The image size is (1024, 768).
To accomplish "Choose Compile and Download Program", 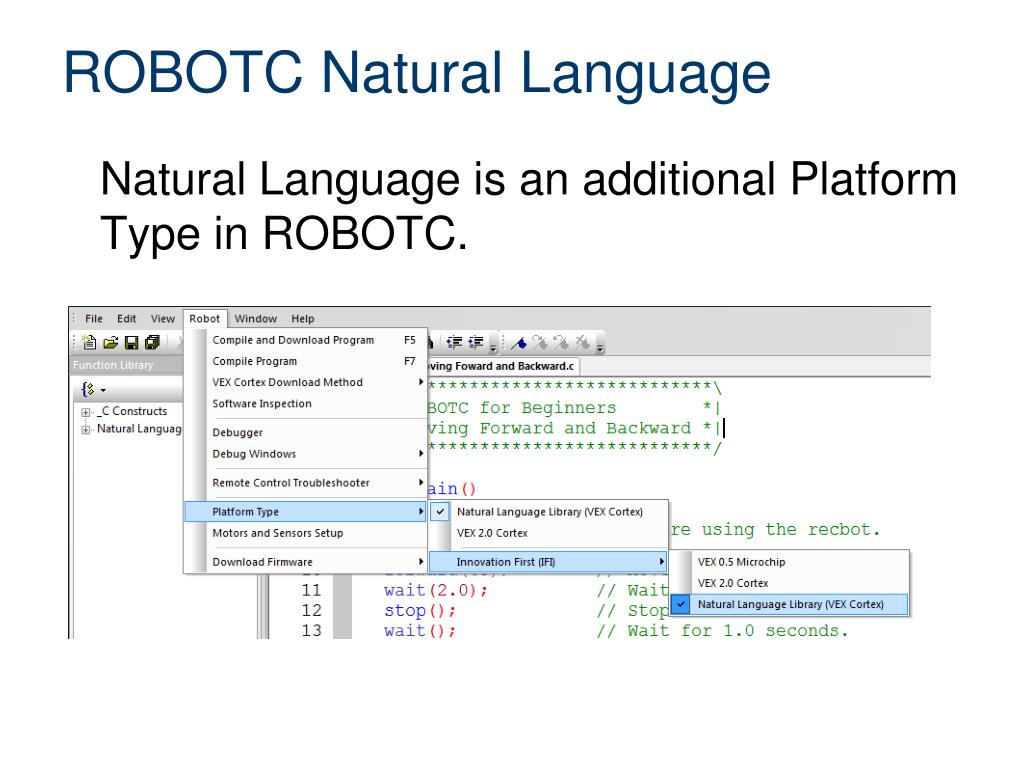I will pos(306,340).
